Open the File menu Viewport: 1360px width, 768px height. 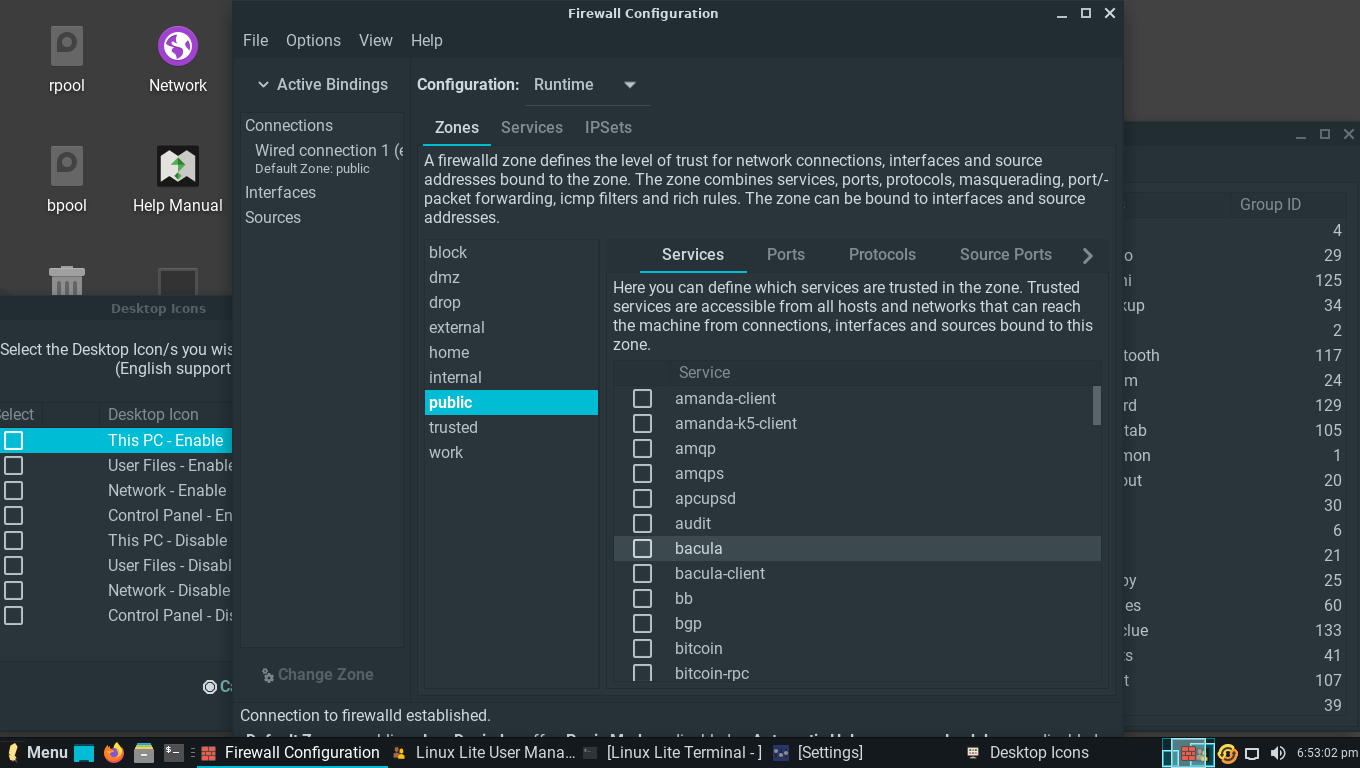tap(256, 40)
